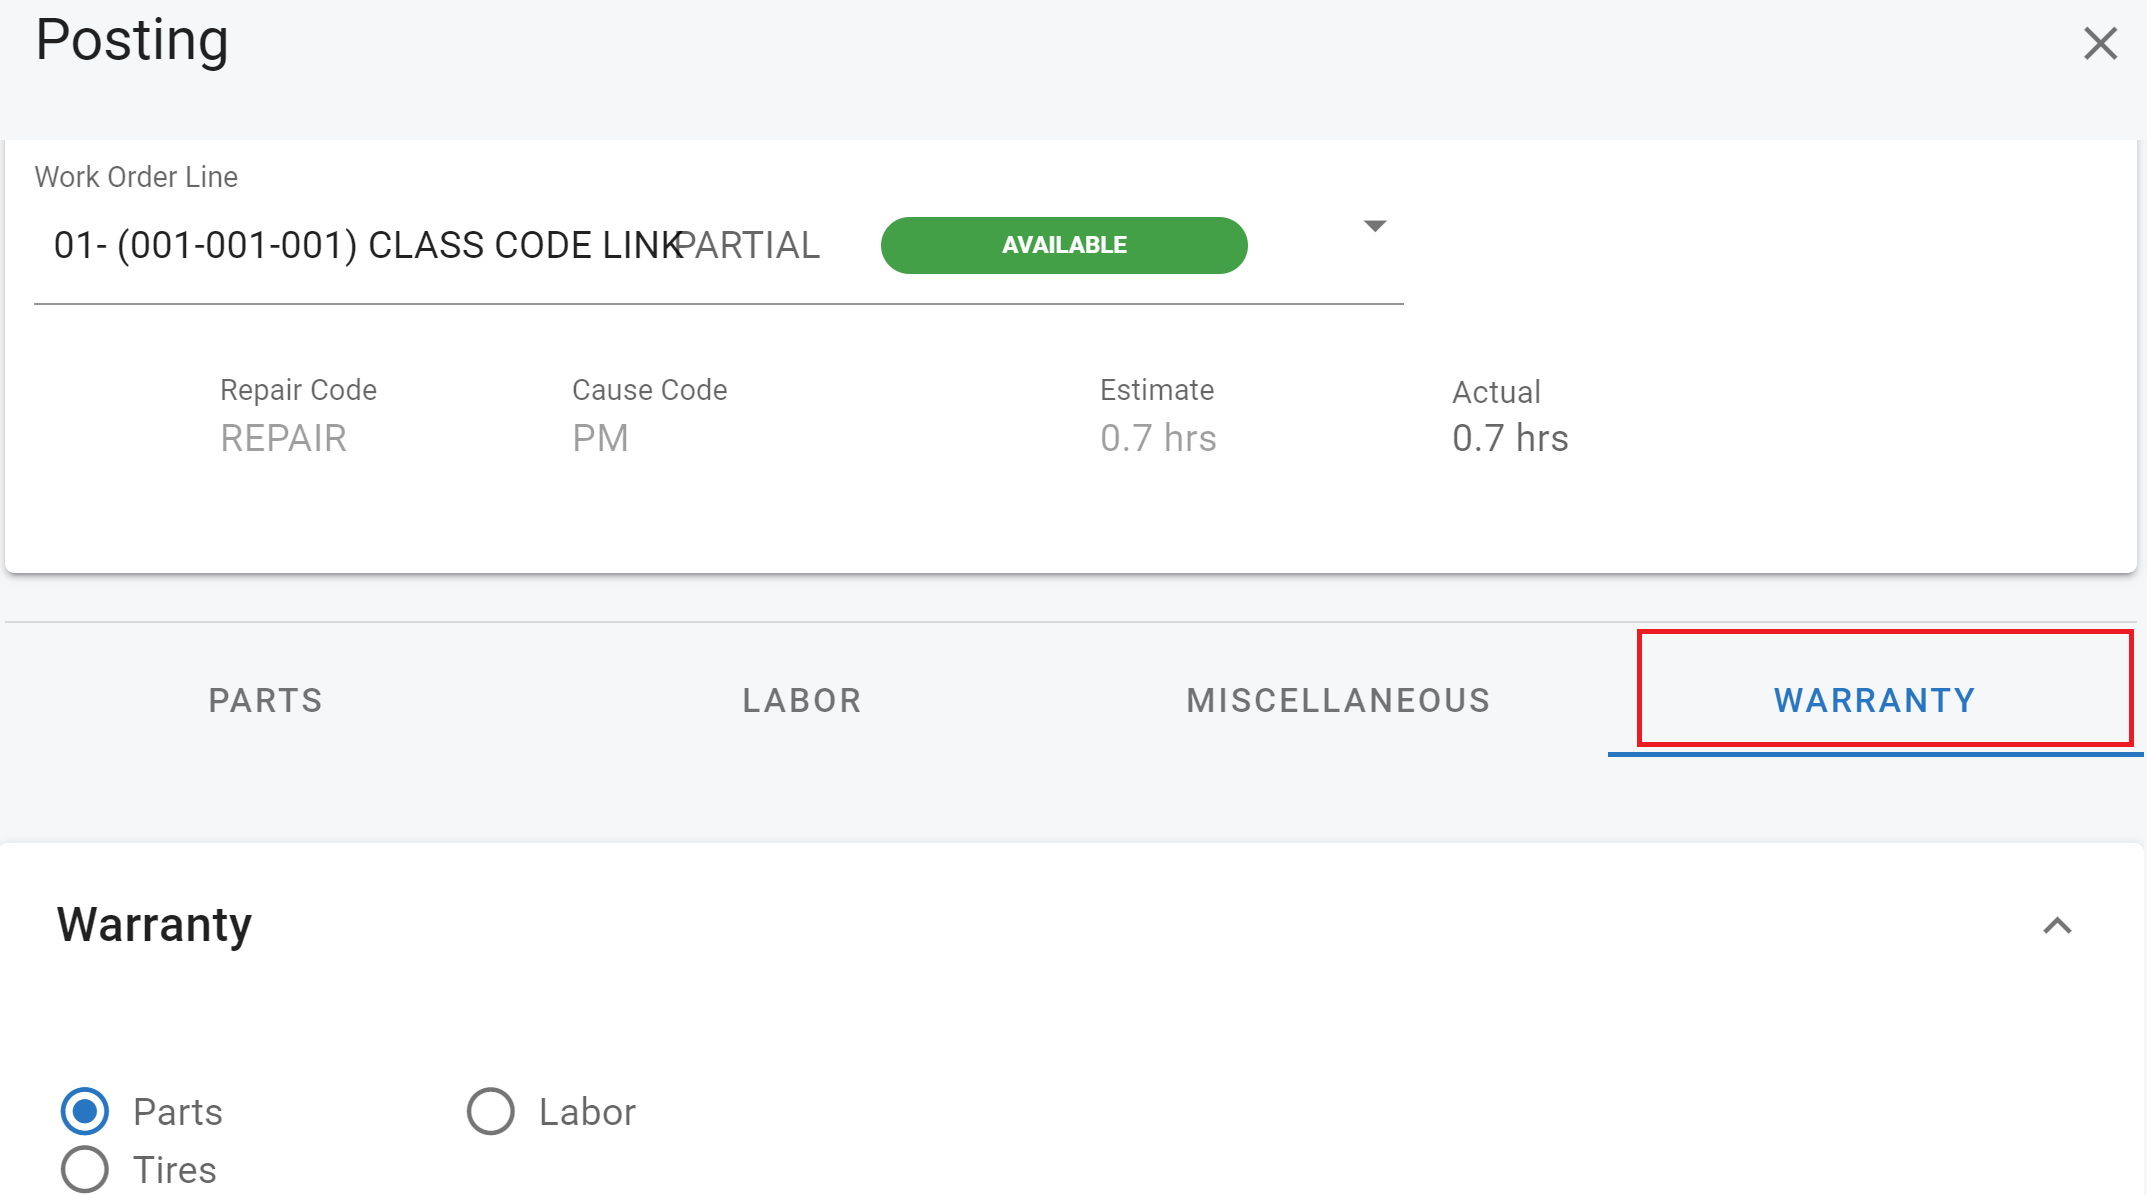Click the work order line text 01- (001-001-001)
This screenshot has height=1195, width=2147.
(x=205, y=245)
